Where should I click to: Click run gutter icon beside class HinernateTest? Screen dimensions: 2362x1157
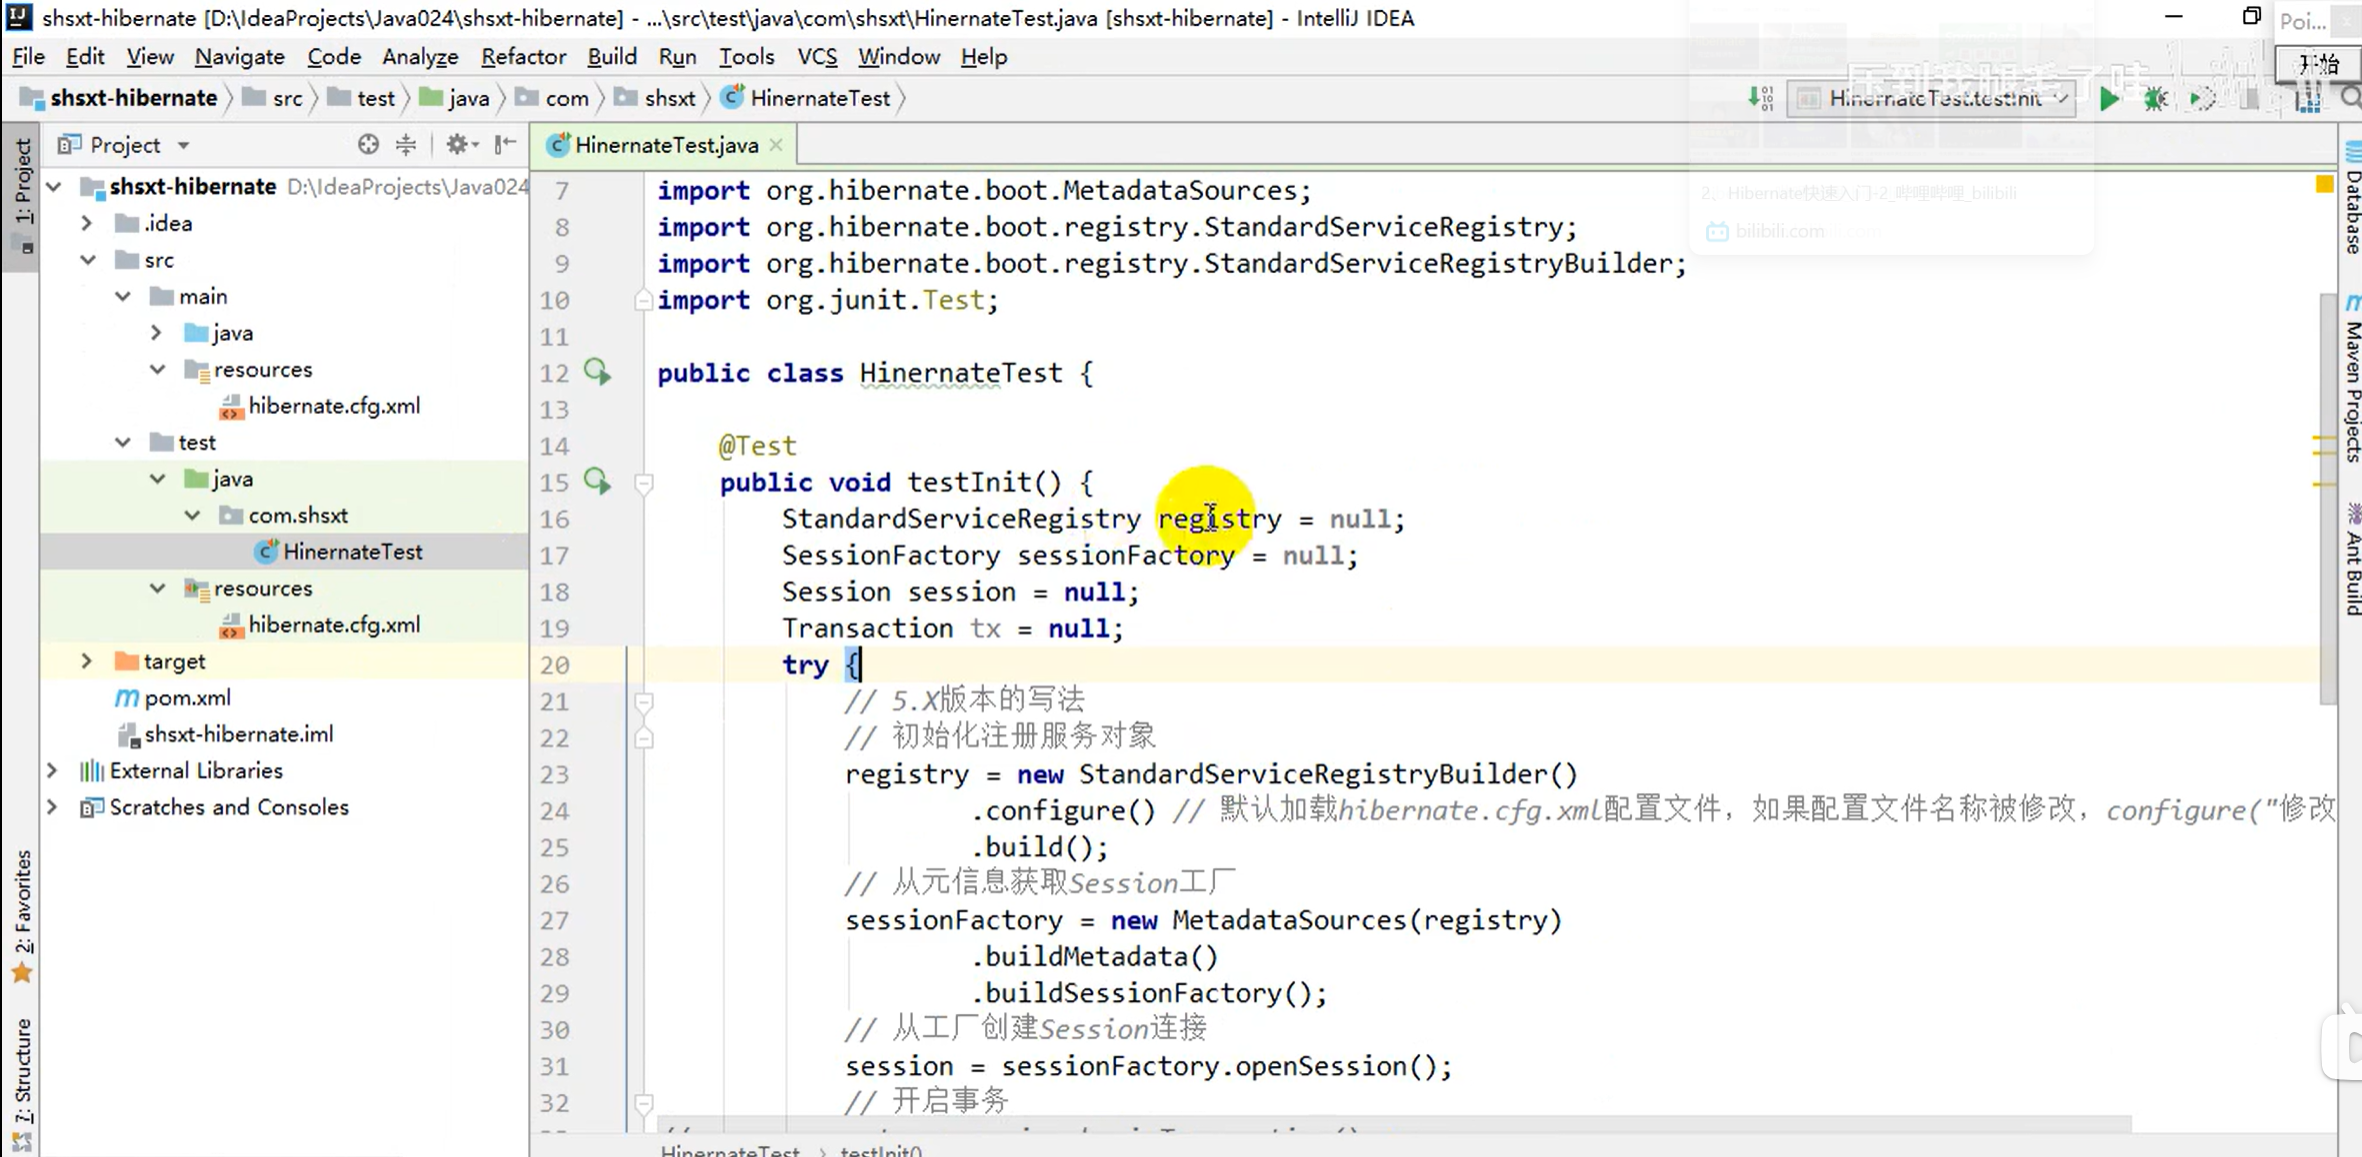coord(597,373)
